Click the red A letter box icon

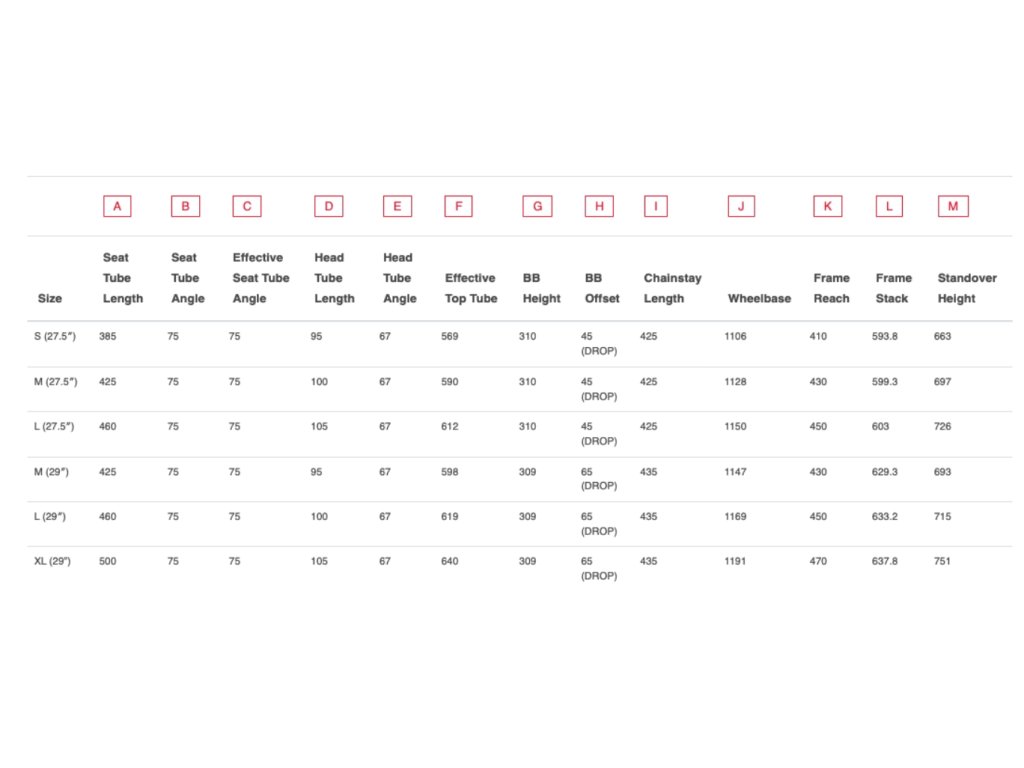tap(118, 206)
